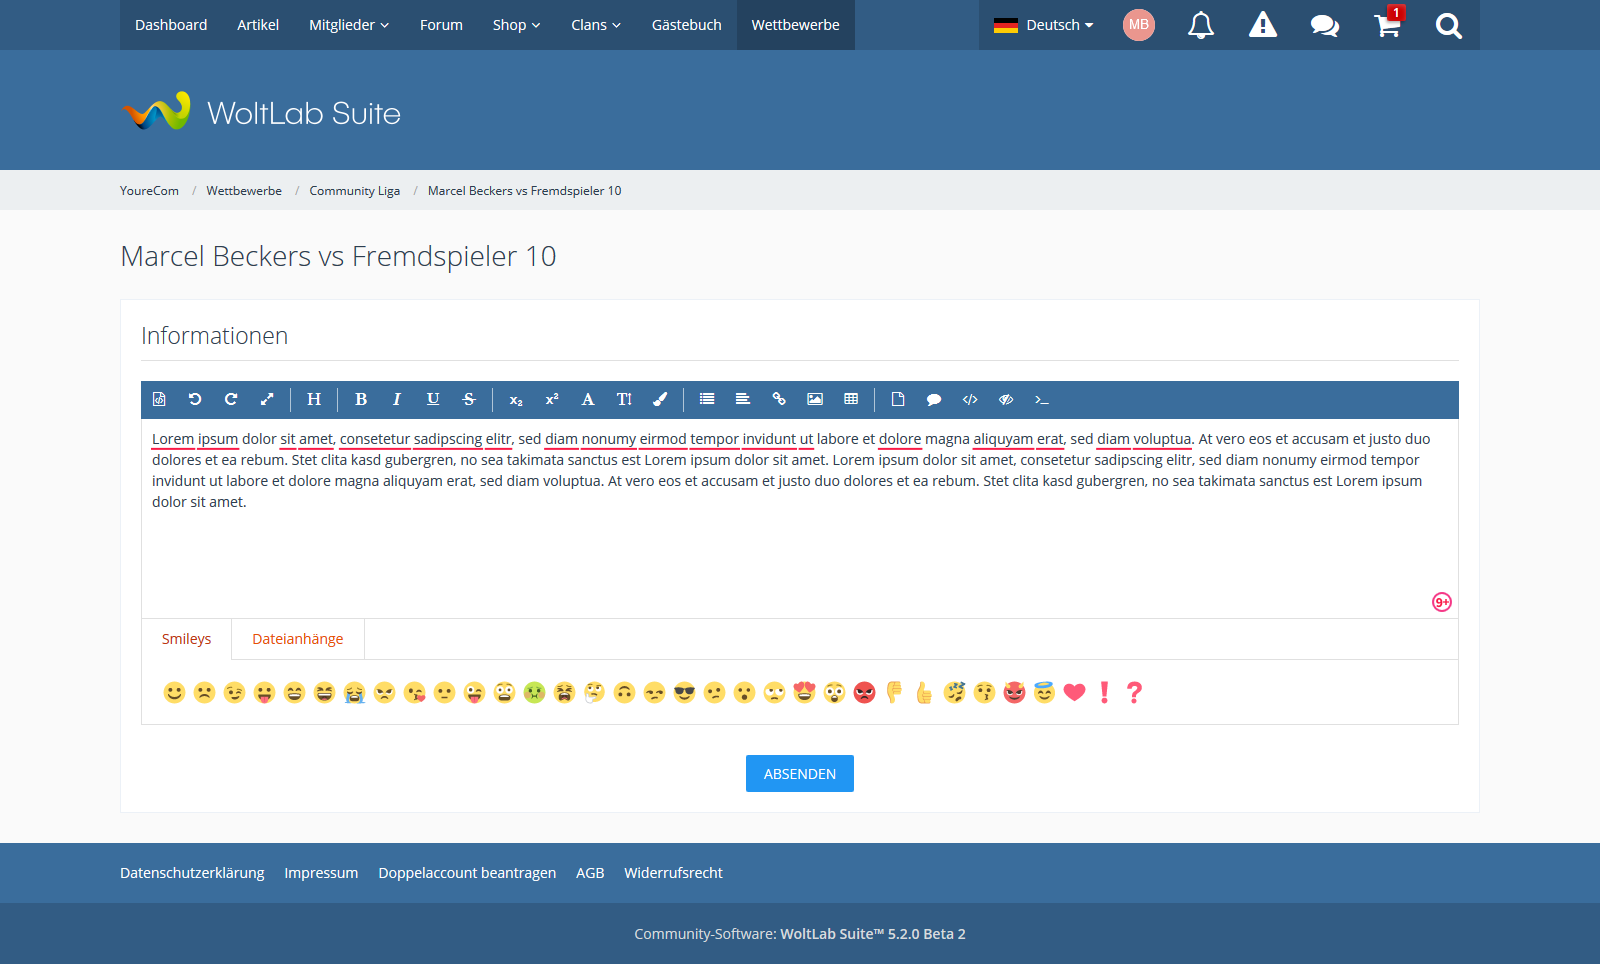The image size is (1600, 964).
Task: Toggle bold formatting
Action: click(x=361, y=399)
